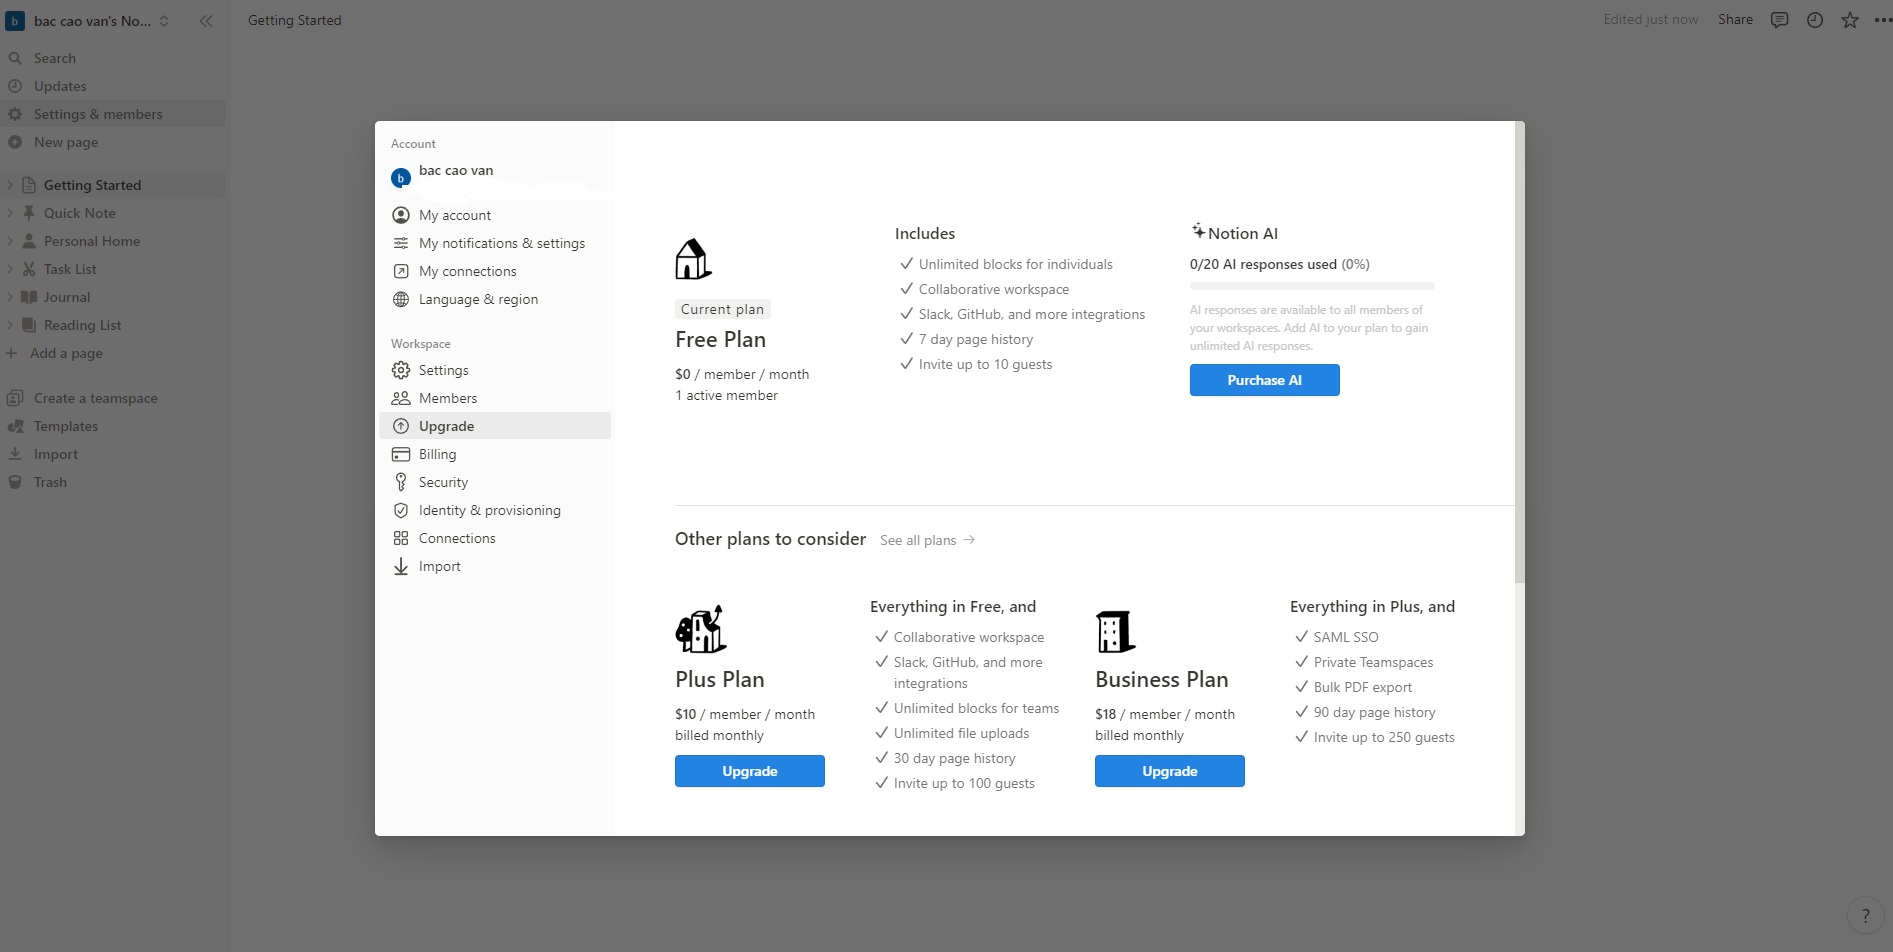This screenshot has width=1893, height=952.
Task: Click the Connections grid icon
Action: click(401, 538)
